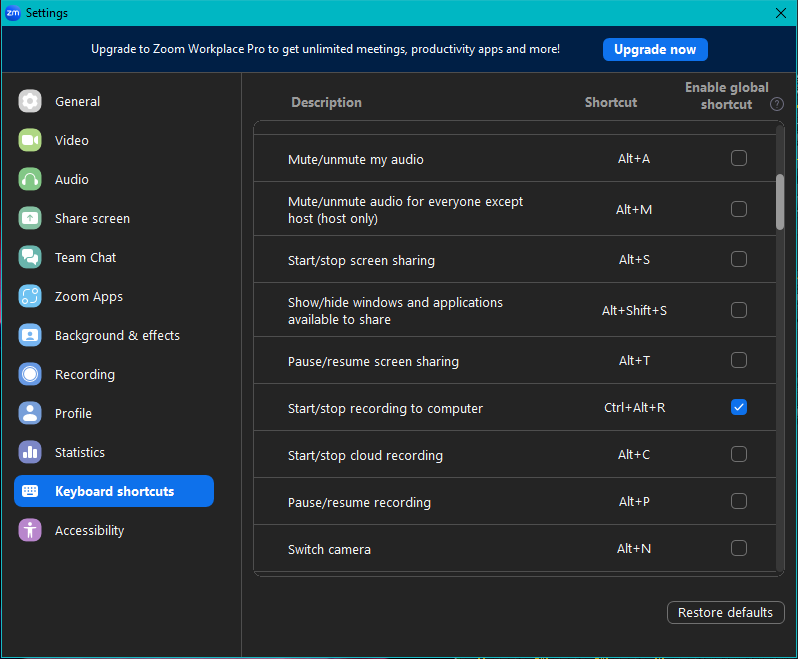798x659 pixels.
Task: Select the Audio headphones icon
Action: click(30, 179)
